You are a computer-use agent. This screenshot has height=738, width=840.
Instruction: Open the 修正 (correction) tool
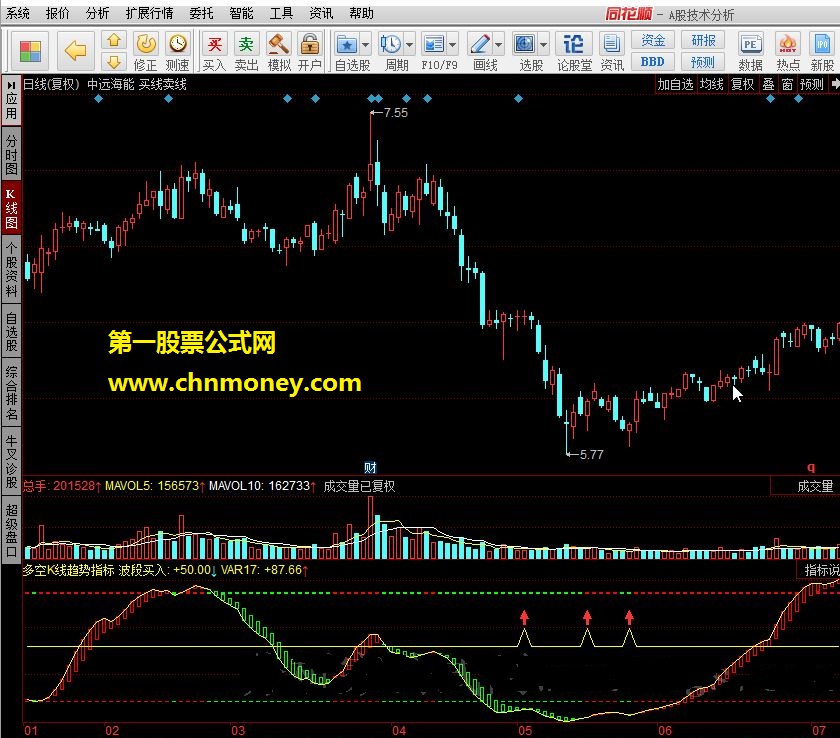146,51
